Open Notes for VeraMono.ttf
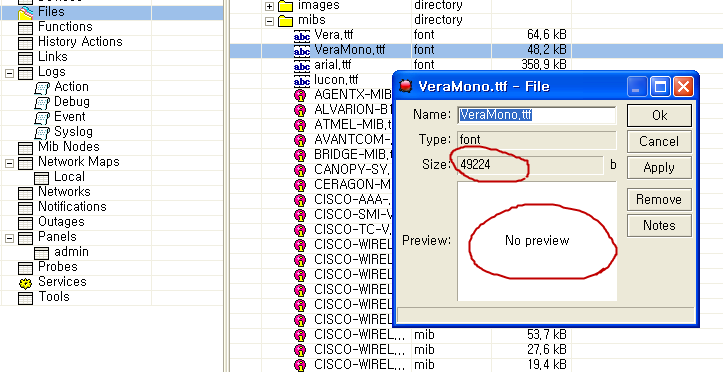 click(x=659, y=225)
